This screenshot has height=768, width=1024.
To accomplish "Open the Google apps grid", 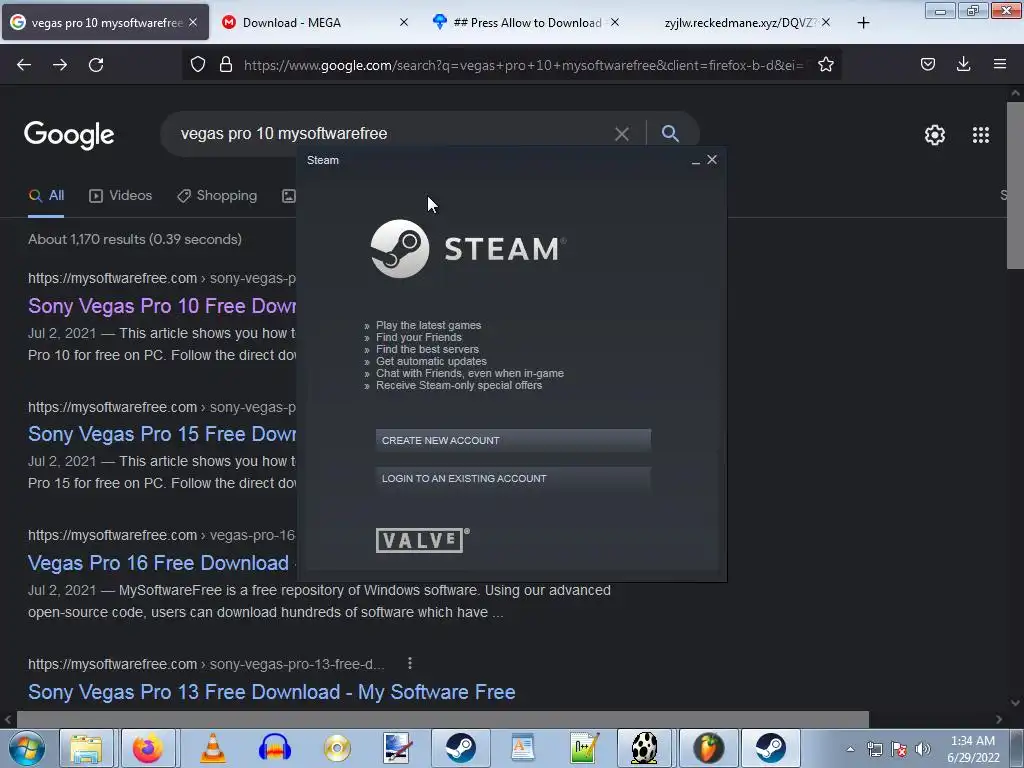I will pos(981,135).
